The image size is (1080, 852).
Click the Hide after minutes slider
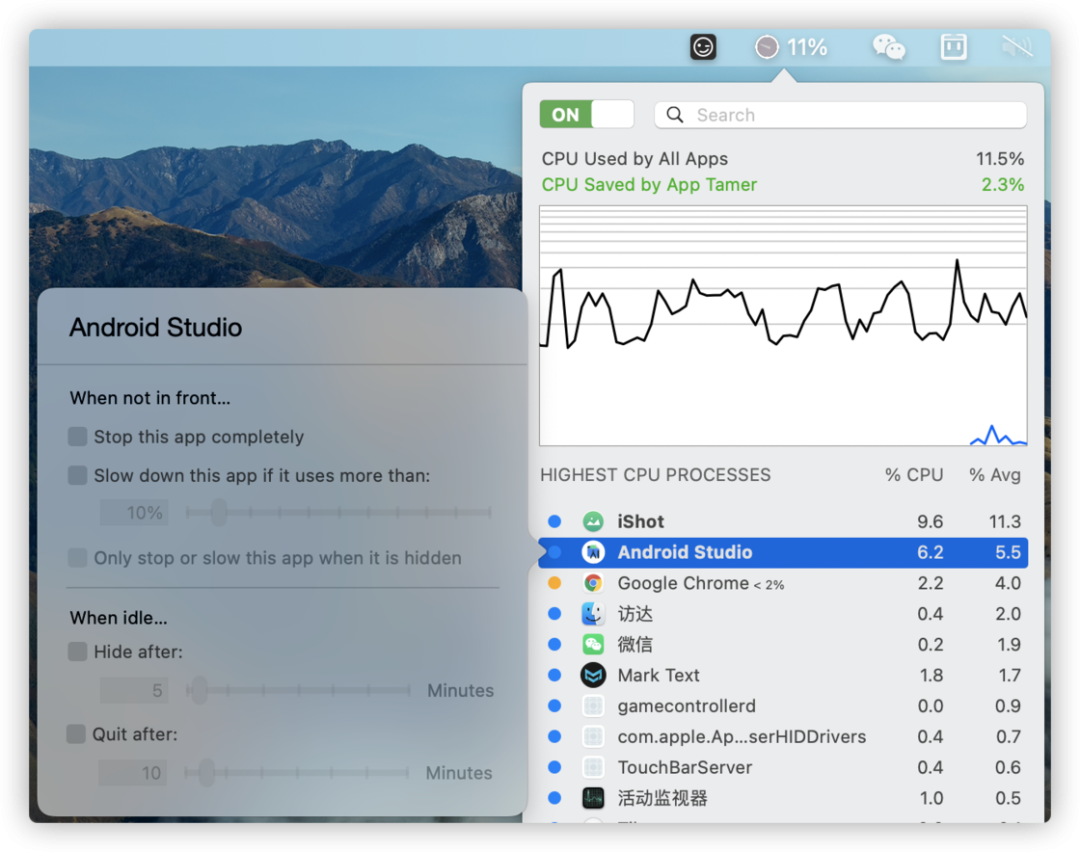tap(298, 690)
